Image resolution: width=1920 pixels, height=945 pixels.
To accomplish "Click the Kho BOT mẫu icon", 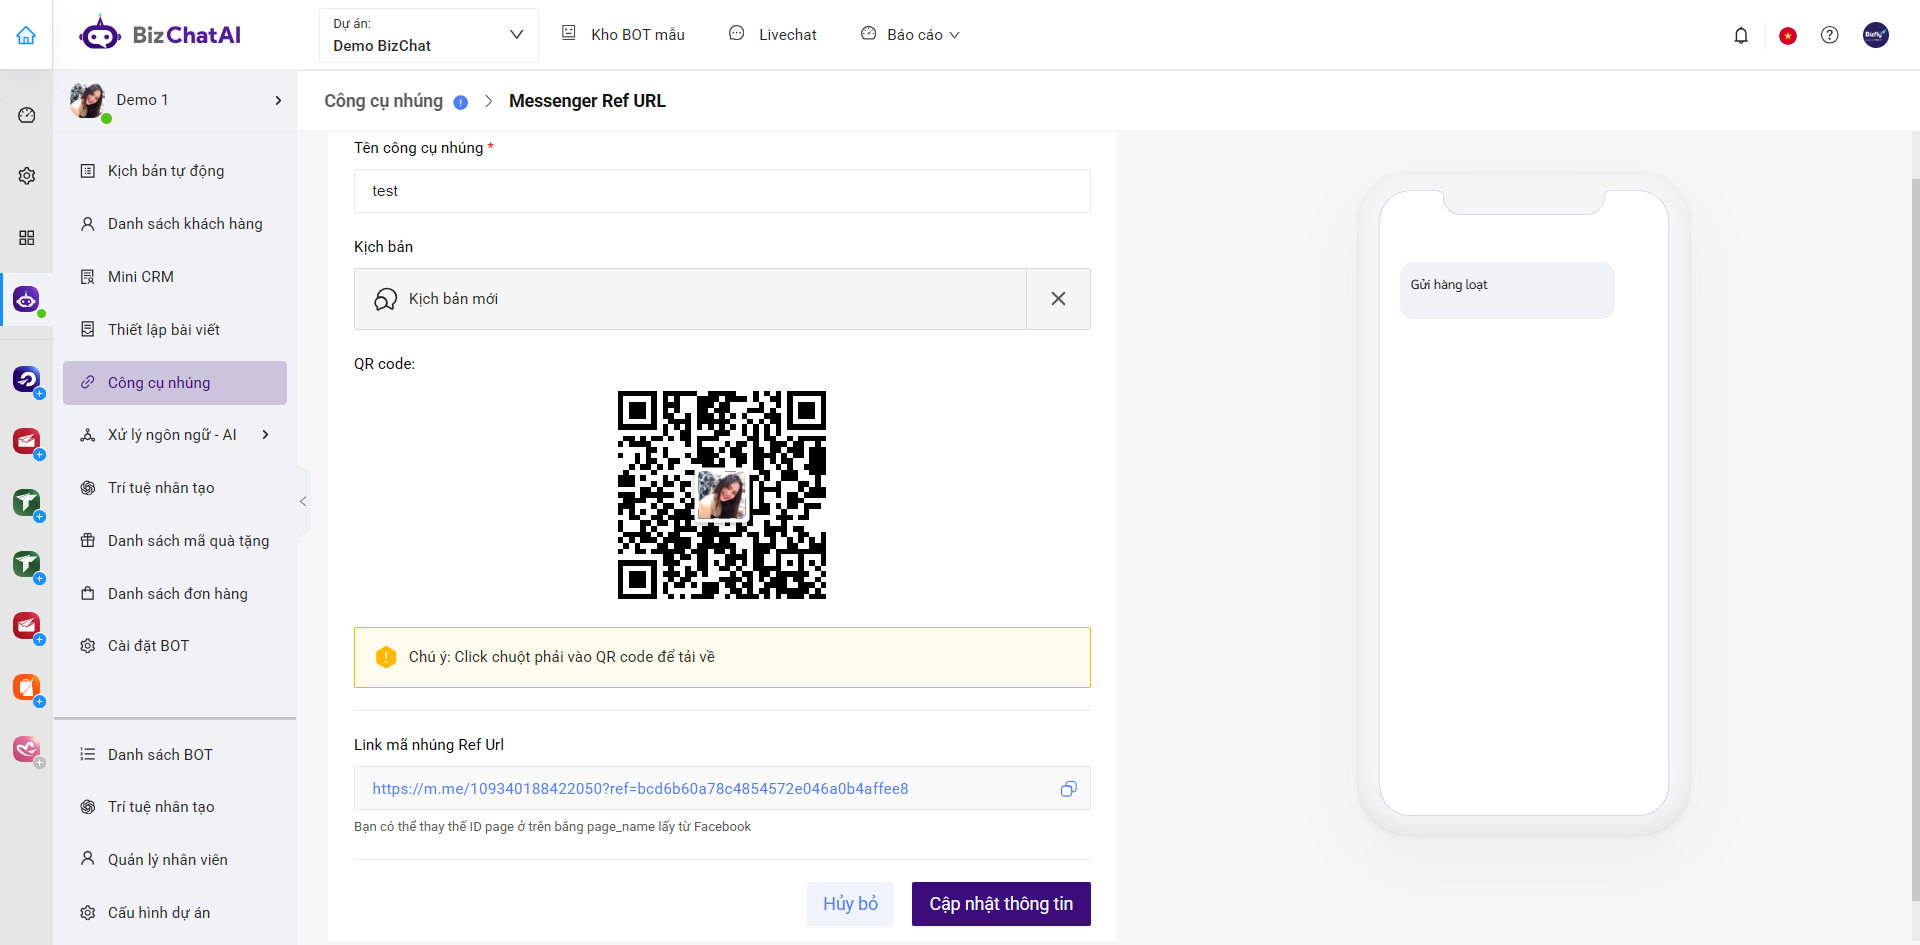I will pos(569,33).
